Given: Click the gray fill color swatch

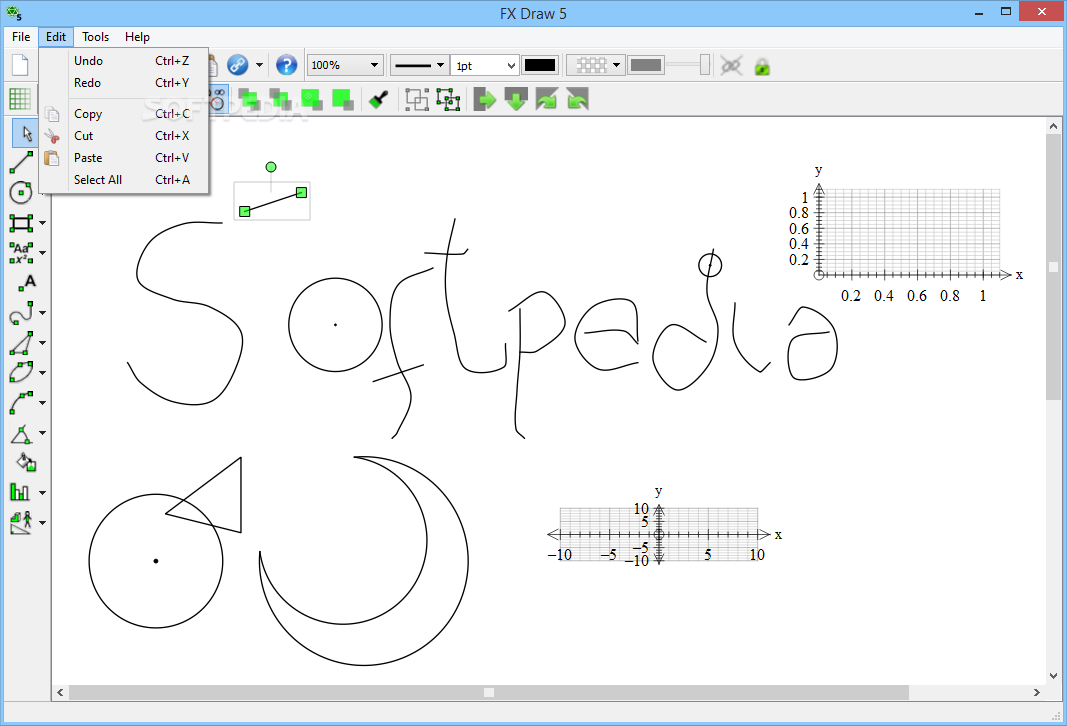Looking at the screenshot, I should (x=646, y=65).
